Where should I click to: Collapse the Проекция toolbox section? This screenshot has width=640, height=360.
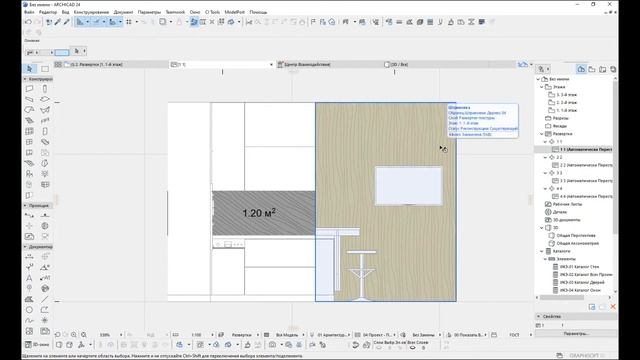point(25,206)
